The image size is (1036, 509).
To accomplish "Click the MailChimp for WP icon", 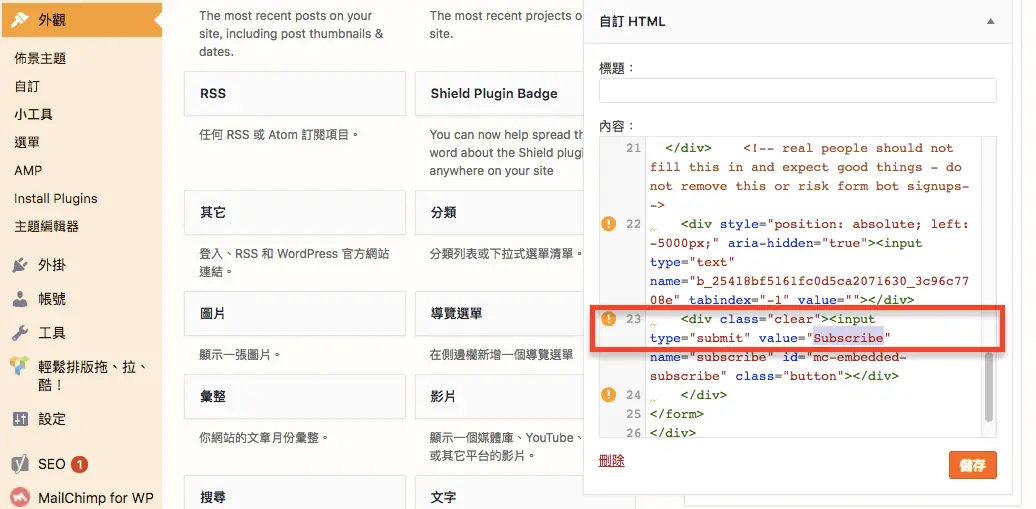I will [x=20, y=498].
